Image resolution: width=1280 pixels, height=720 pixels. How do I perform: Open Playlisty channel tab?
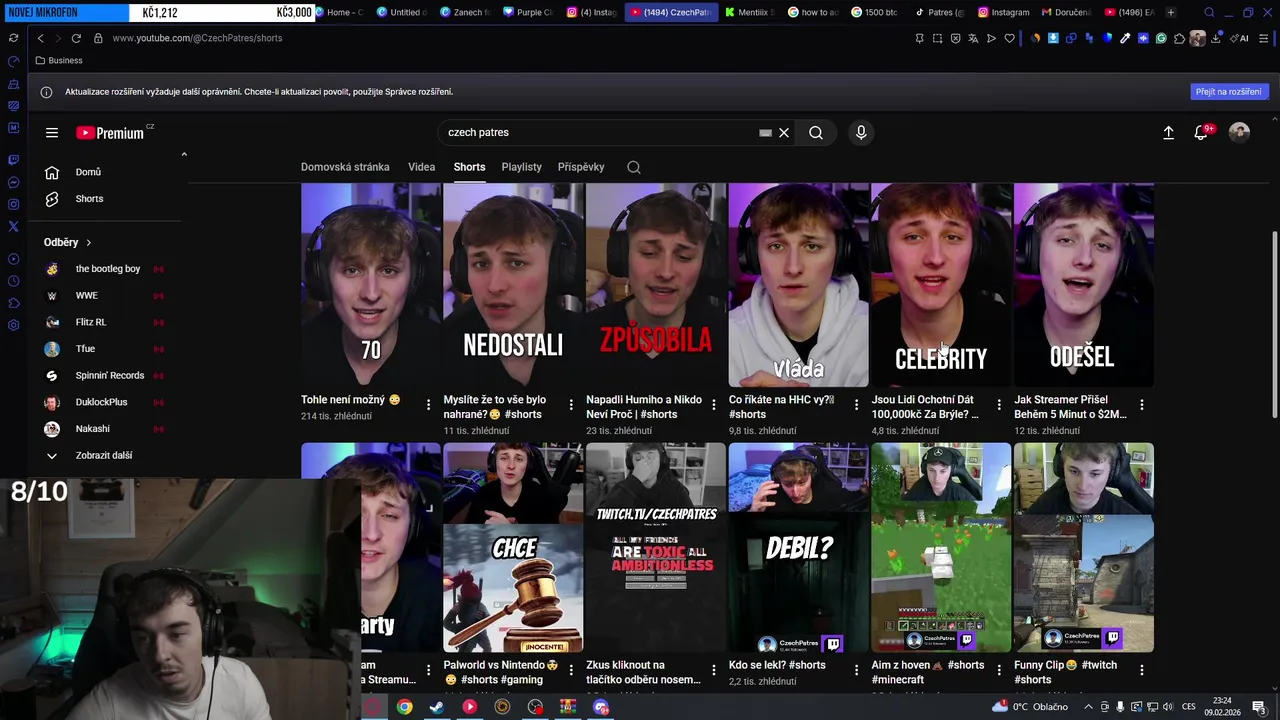coord(521,167)
